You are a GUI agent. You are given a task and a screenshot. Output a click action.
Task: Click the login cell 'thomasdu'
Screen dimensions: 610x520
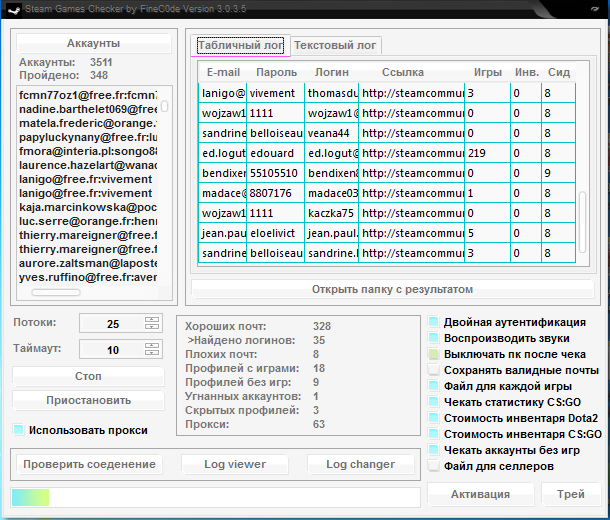pos(331,93)
